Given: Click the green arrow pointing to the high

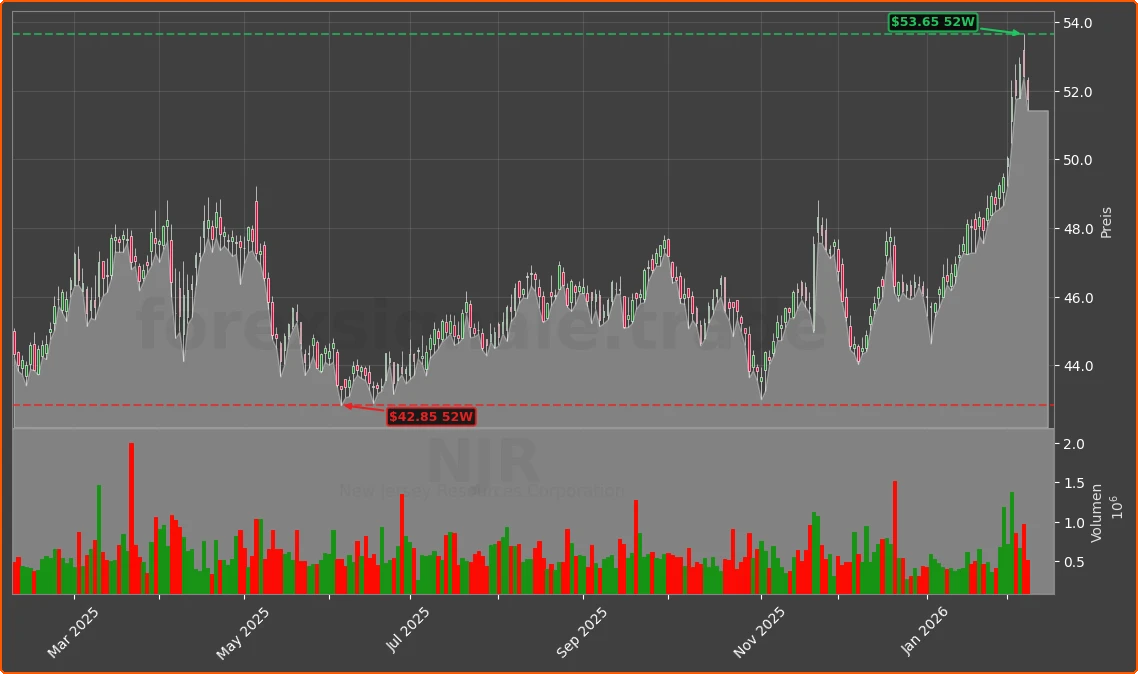Looking at the screenshot, I should (x=1000, y=31).
